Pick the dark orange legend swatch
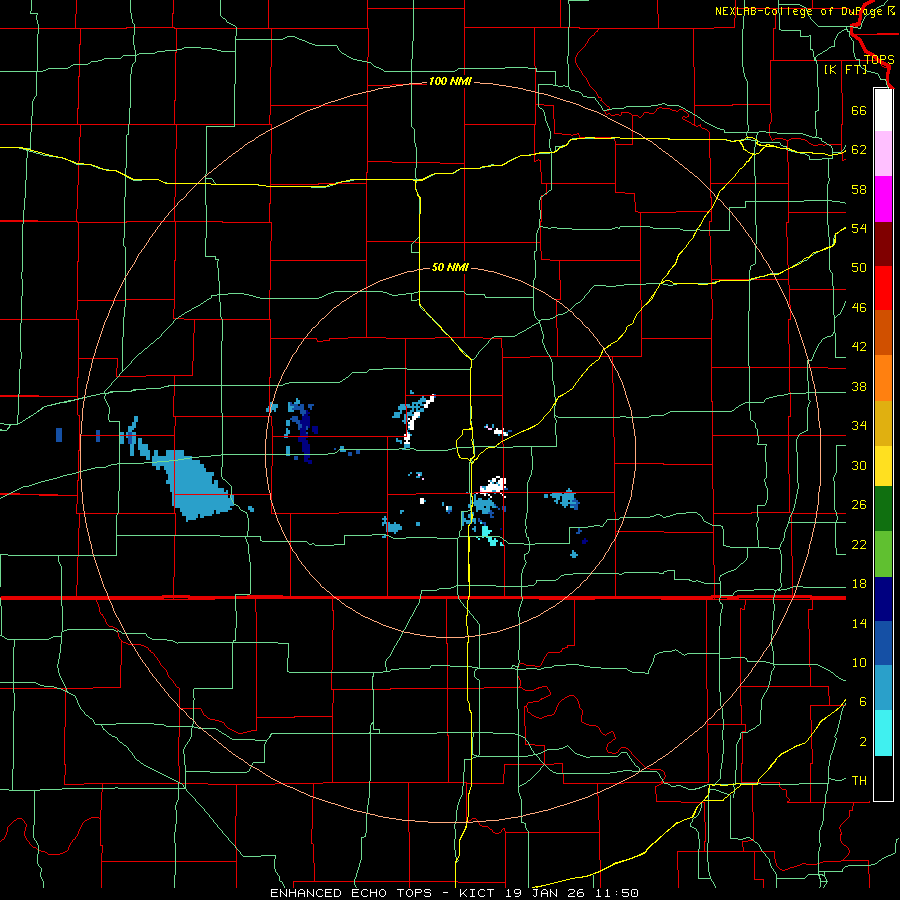Image resolution: width=900 pixels, height=900 pixels. coord(883,333)
